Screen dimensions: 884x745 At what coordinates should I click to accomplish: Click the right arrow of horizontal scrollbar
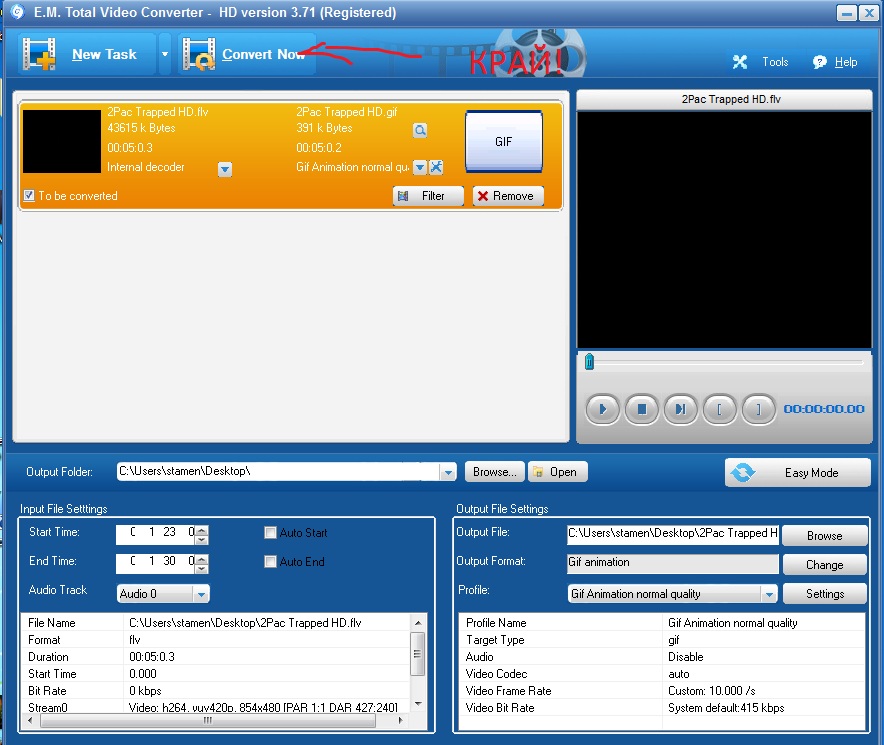pyautogui.click(x=400, y=720)
